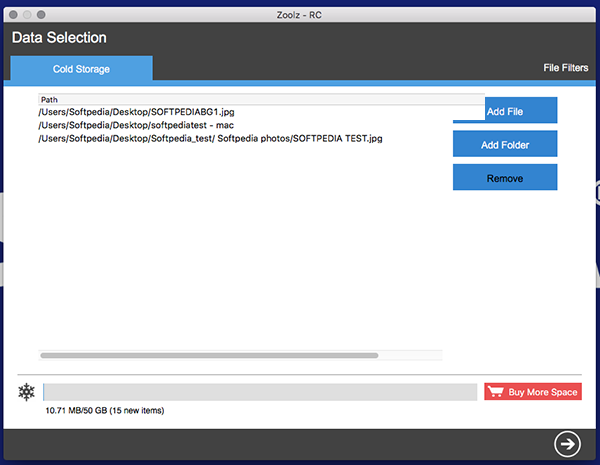Click the shopping cart icon

(x=496, y=392)
